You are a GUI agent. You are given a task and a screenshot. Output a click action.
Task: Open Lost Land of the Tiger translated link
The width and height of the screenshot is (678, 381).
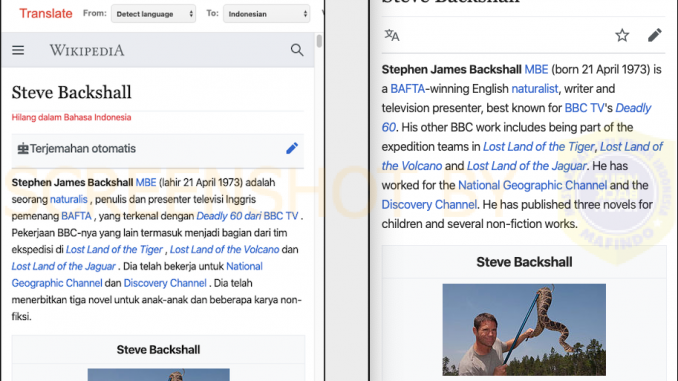coord(114,250)
